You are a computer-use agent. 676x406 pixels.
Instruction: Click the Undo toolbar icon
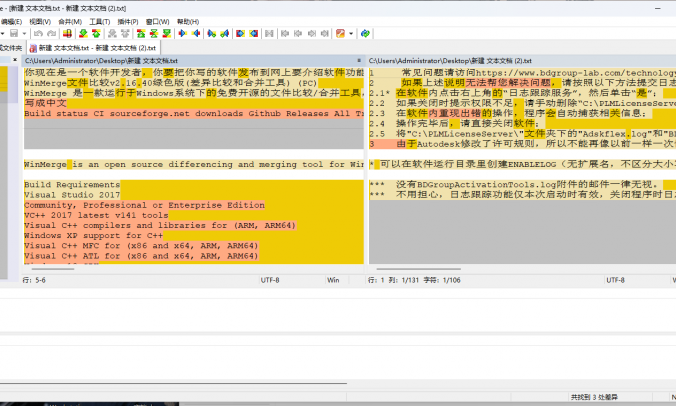point(38,33)
